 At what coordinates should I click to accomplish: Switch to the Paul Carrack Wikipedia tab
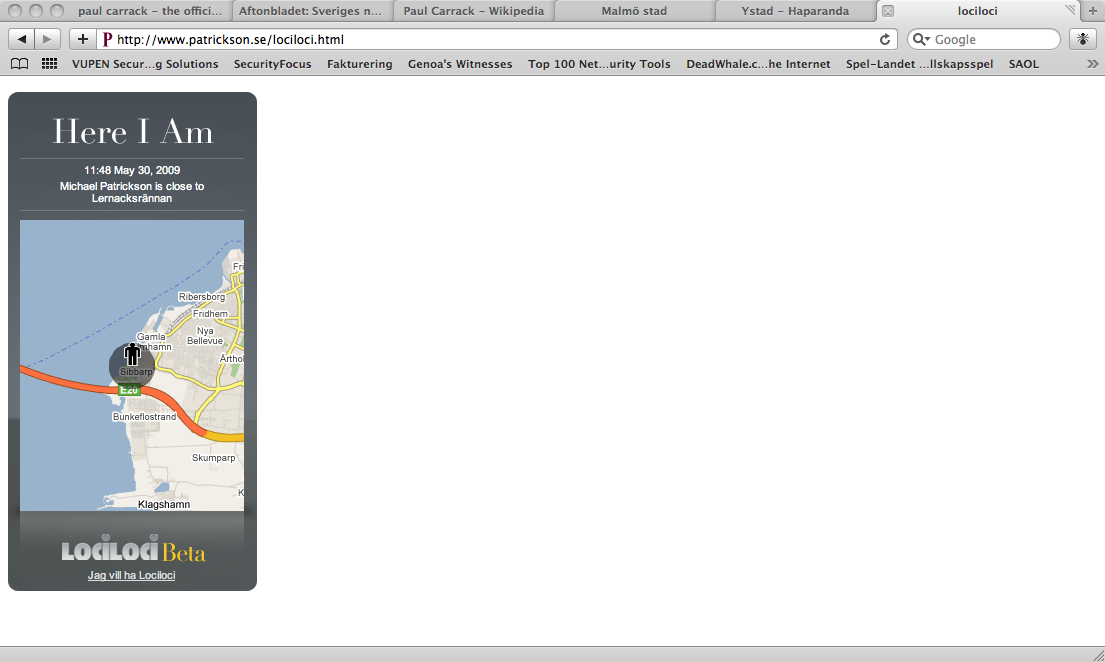point(474,11)
